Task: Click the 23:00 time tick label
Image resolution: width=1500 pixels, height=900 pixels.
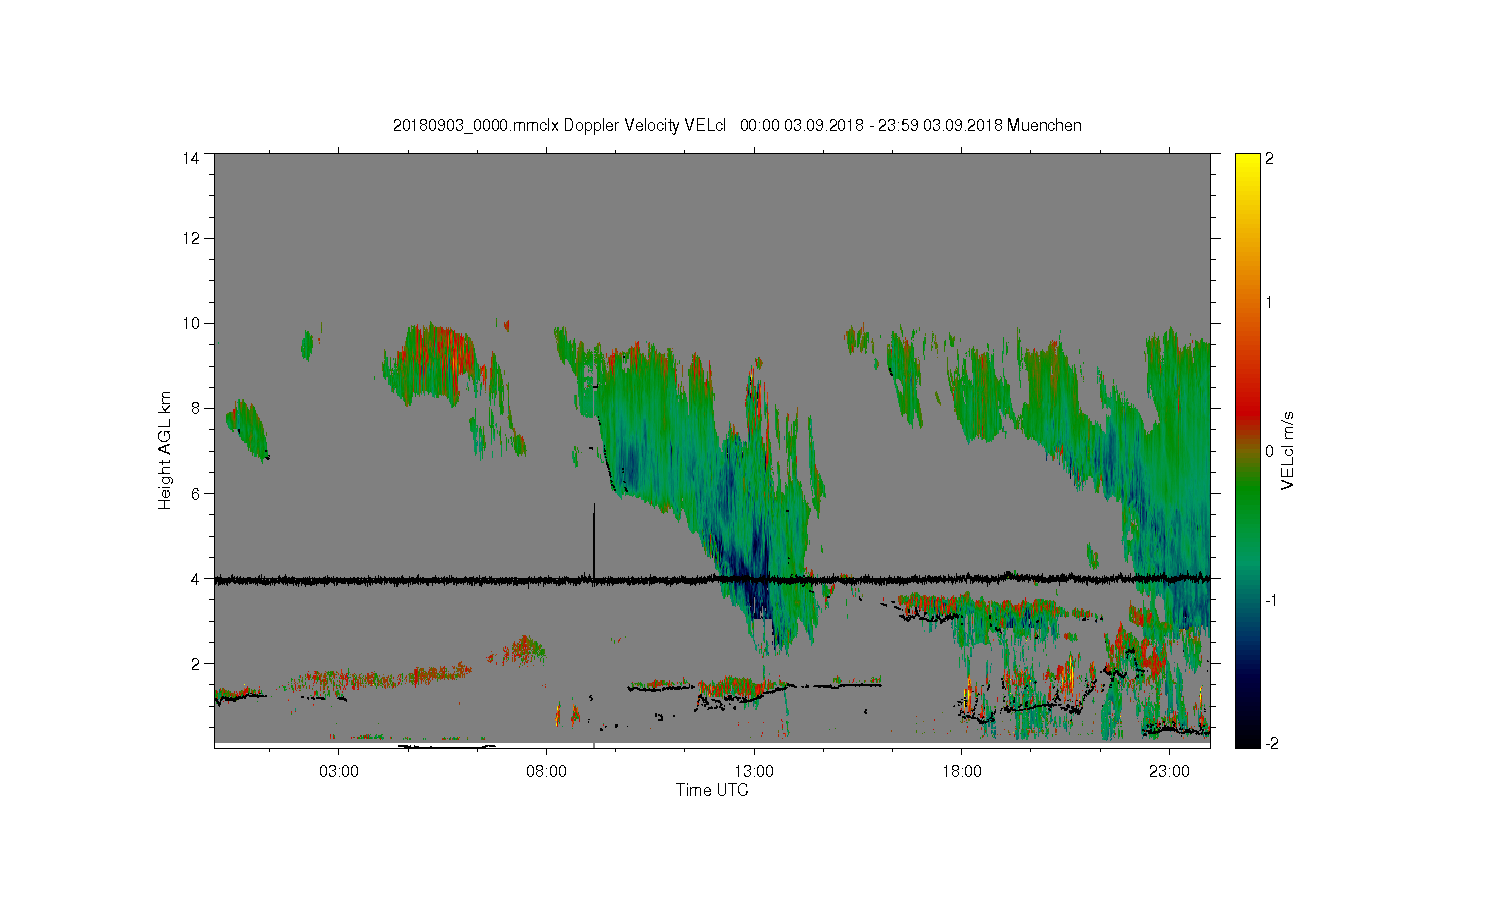Action: [1169, 772]
